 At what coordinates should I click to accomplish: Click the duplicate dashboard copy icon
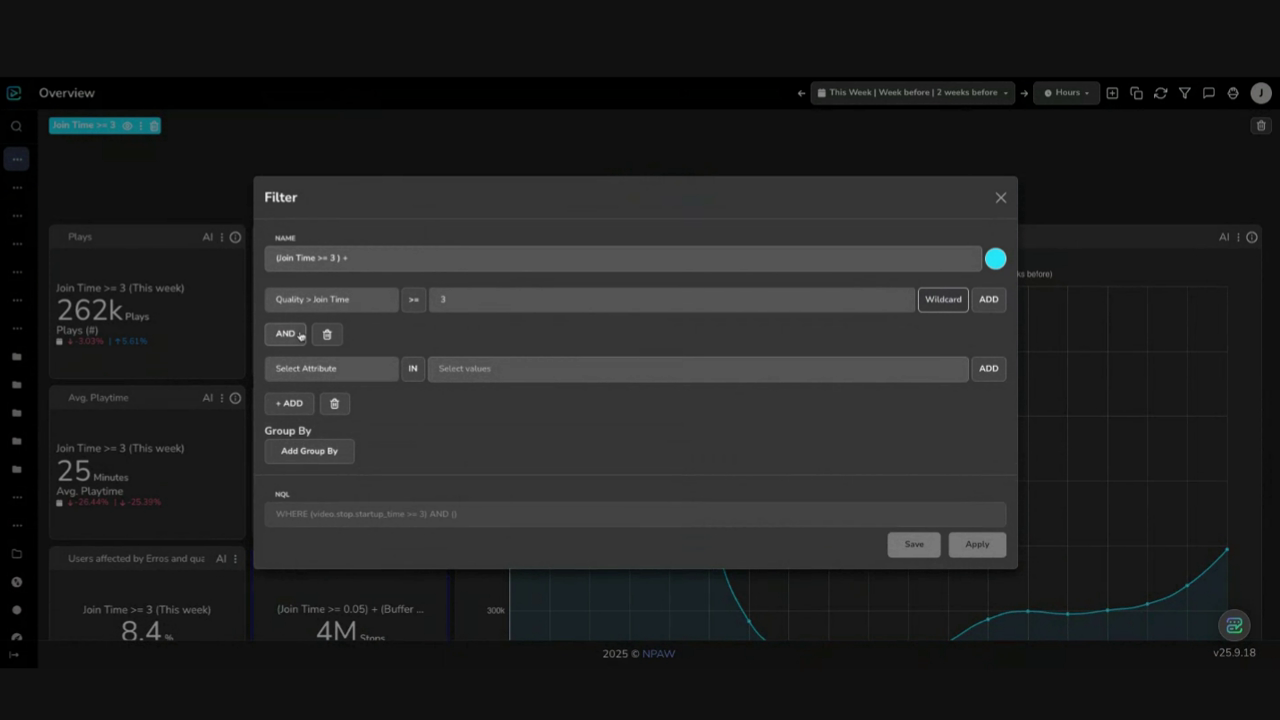click(x=1136, y=93)
